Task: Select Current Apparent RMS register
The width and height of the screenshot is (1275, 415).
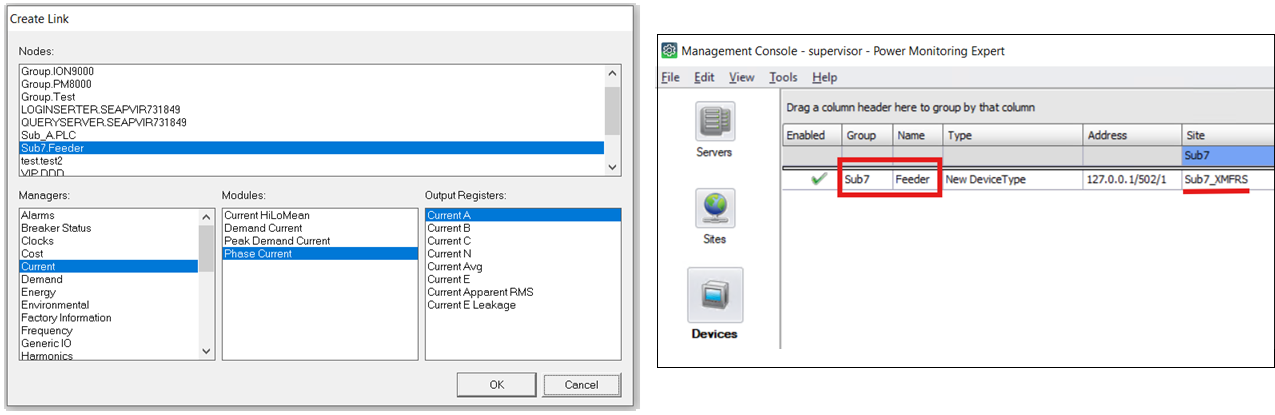Action: pyautogui.click(x=523, y=292)
